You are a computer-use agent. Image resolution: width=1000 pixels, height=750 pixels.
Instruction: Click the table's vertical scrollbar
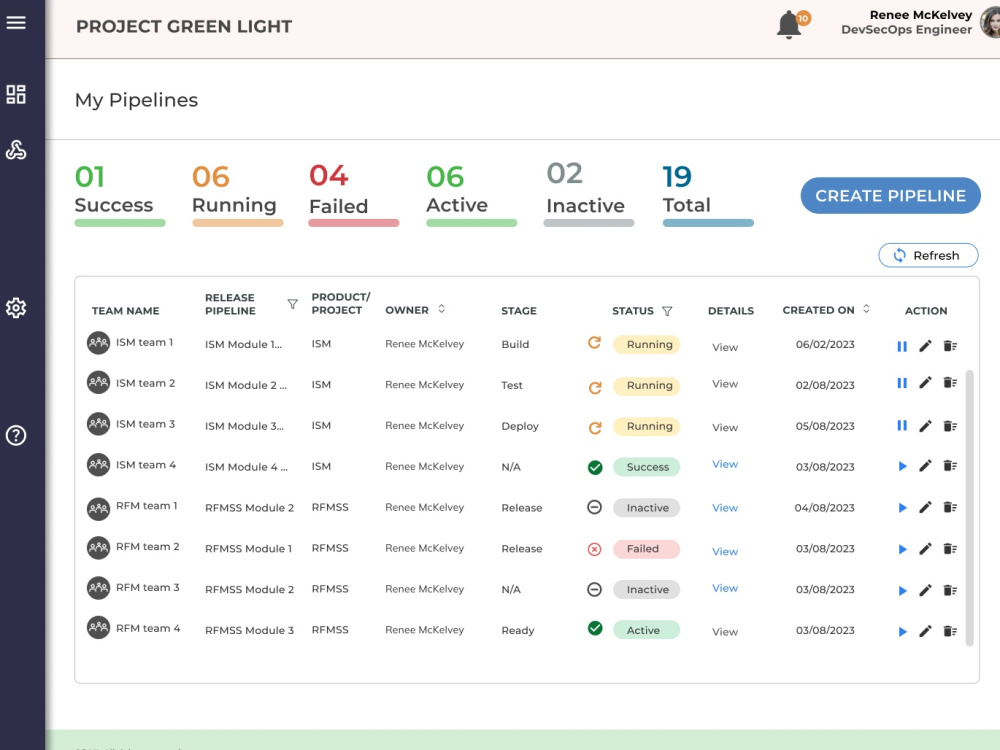coord(969,507)
